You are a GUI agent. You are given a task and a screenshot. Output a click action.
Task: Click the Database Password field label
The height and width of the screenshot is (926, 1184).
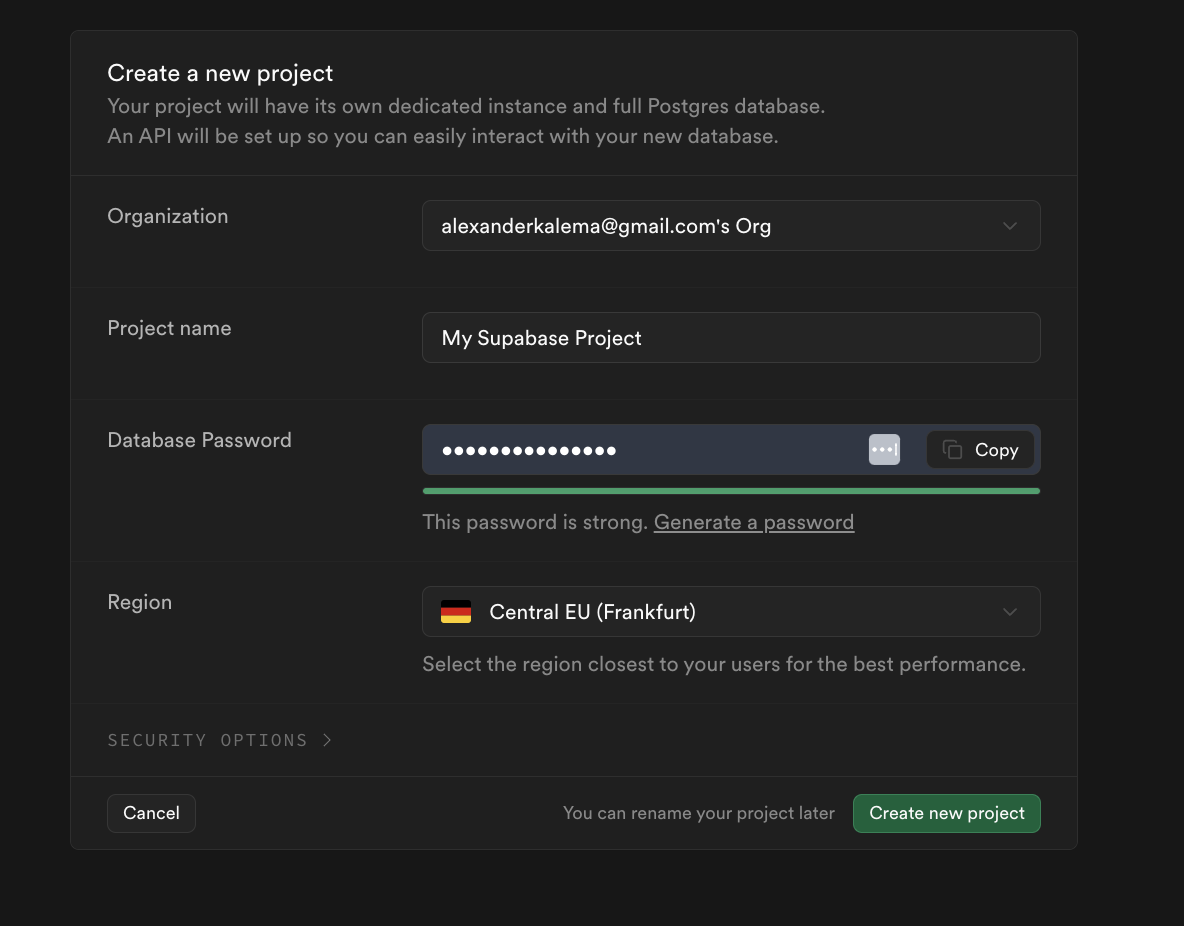pos(199,440)
